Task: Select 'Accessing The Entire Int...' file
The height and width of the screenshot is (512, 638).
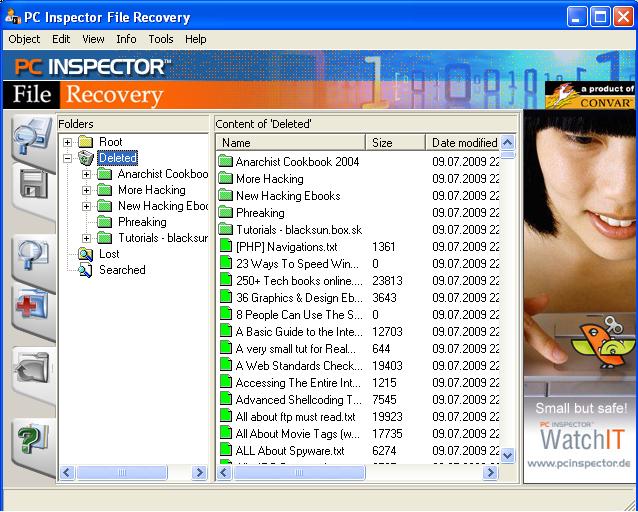Action: point(298,383)
